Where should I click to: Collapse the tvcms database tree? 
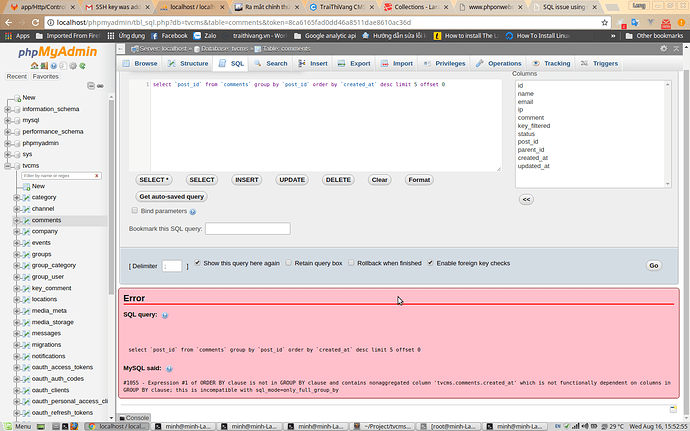click(8, 165)
